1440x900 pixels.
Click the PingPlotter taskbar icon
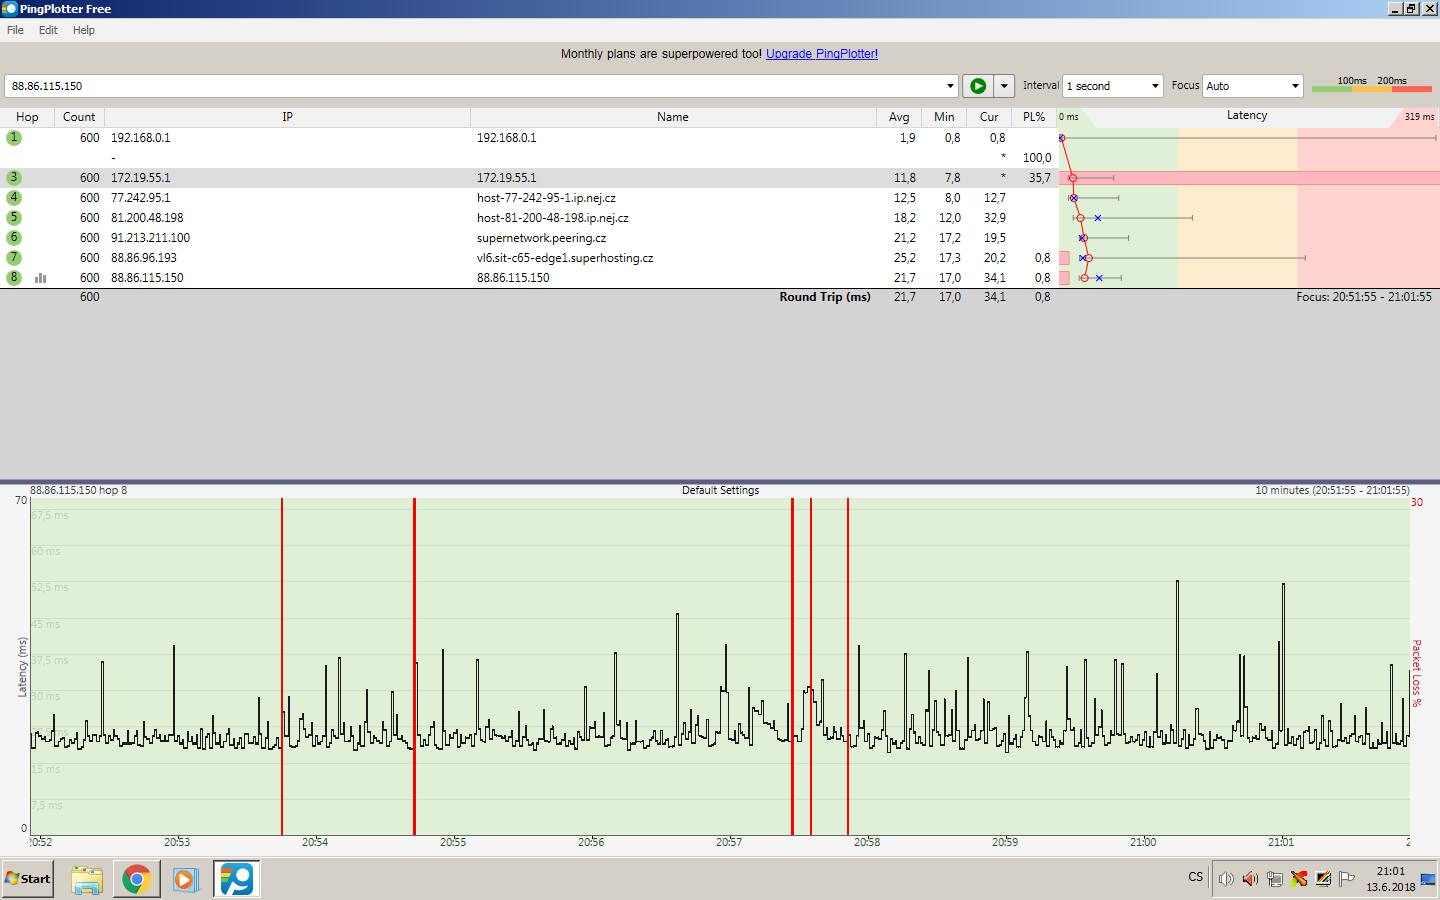(237, 879)
